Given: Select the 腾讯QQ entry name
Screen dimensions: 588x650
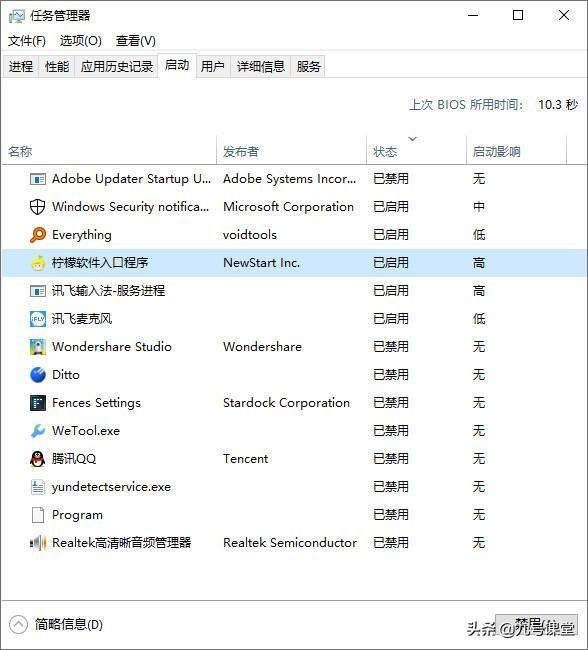Looking at the screenshot, I should (x=74, y=459).
